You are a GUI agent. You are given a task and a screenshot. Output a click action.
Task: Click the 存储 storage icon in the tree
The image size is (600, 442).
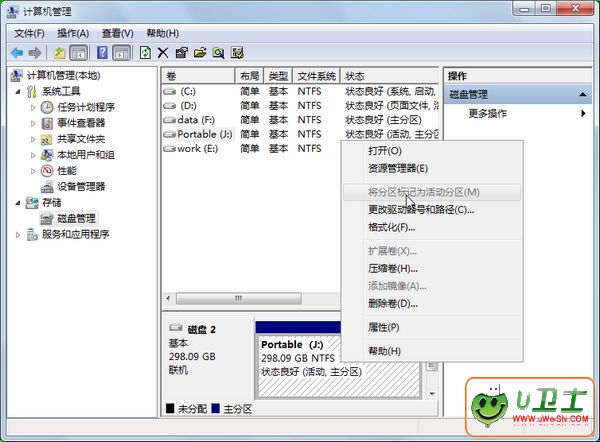32,203
